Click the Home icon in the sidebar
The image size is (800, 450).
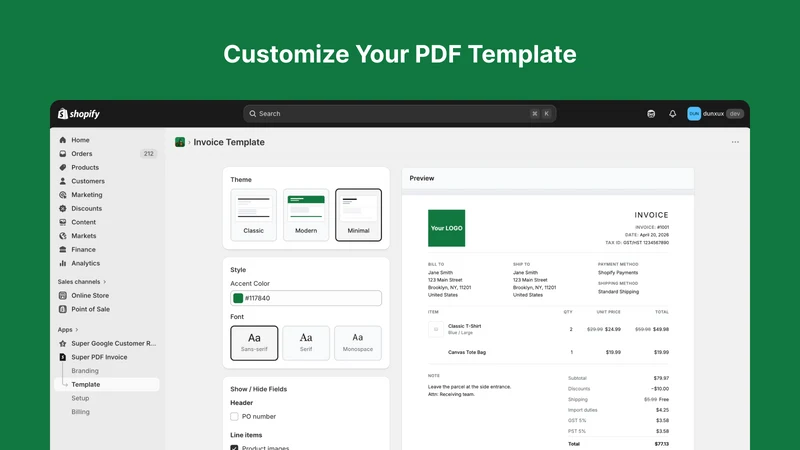63,140
